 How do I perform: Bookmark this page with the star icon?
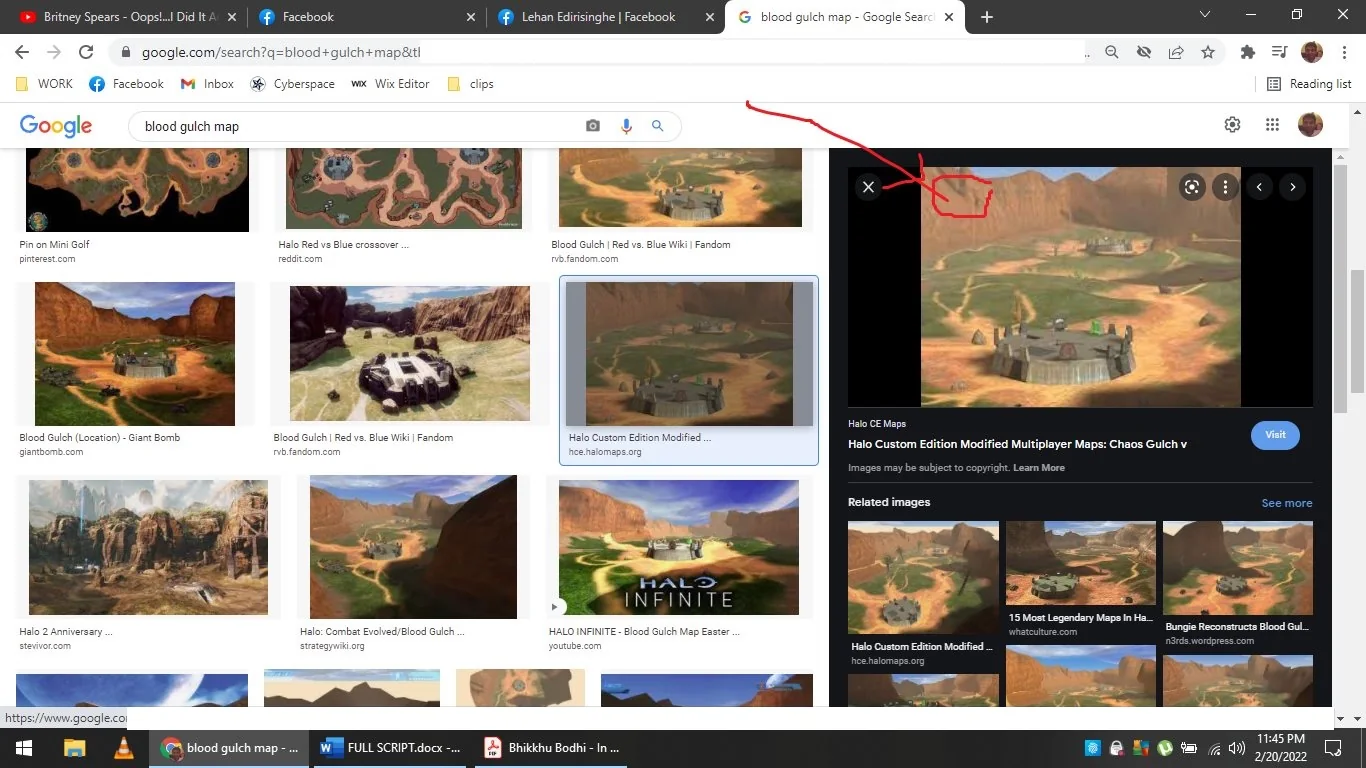1208,52
